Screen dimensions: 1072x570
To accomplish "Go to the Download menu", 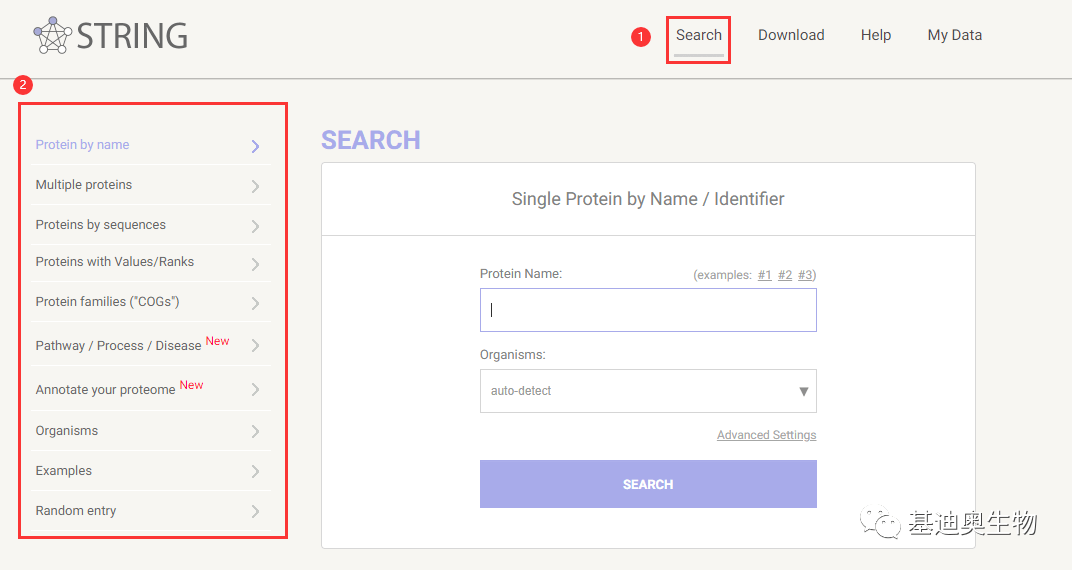I will [x=791, y=35].
